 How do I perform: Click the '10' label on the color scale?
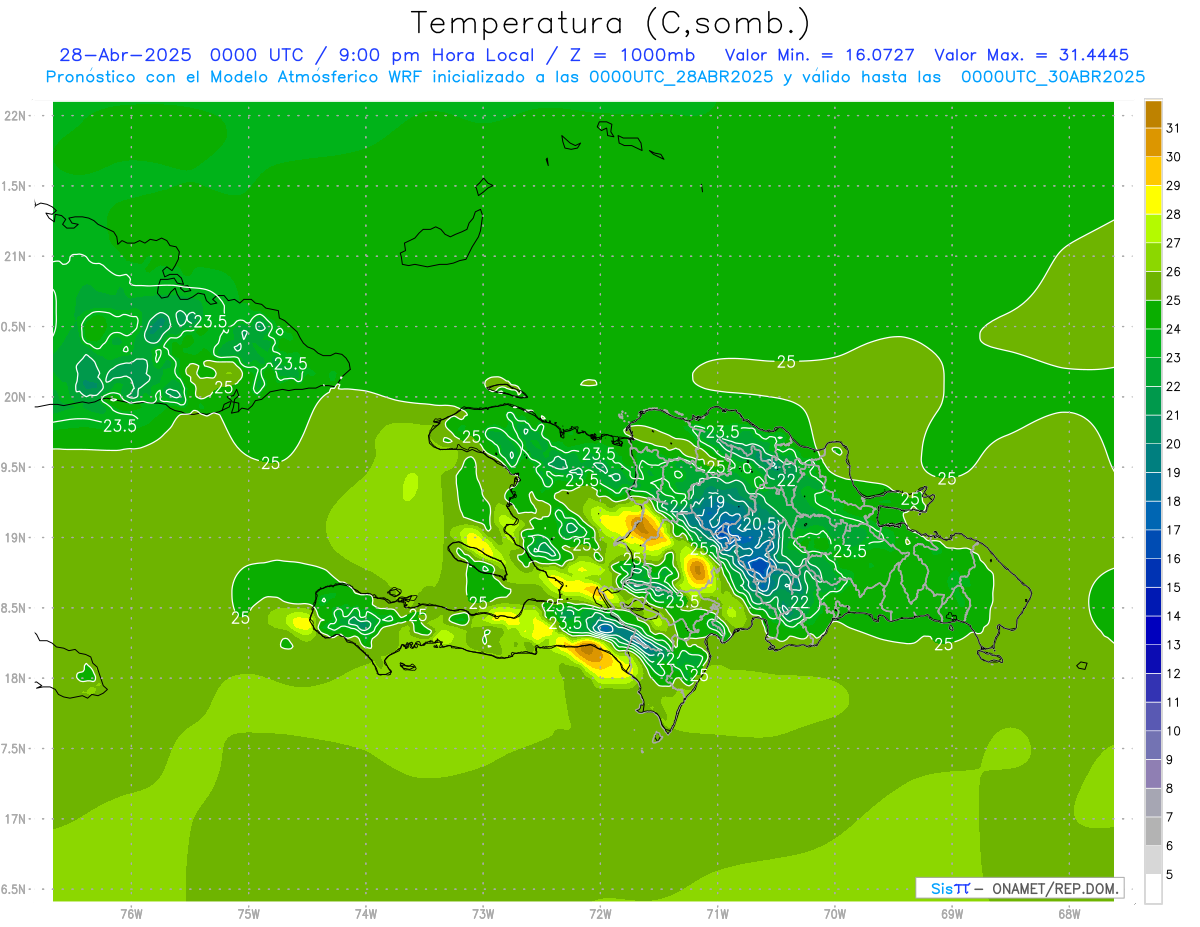[1173, 731]
